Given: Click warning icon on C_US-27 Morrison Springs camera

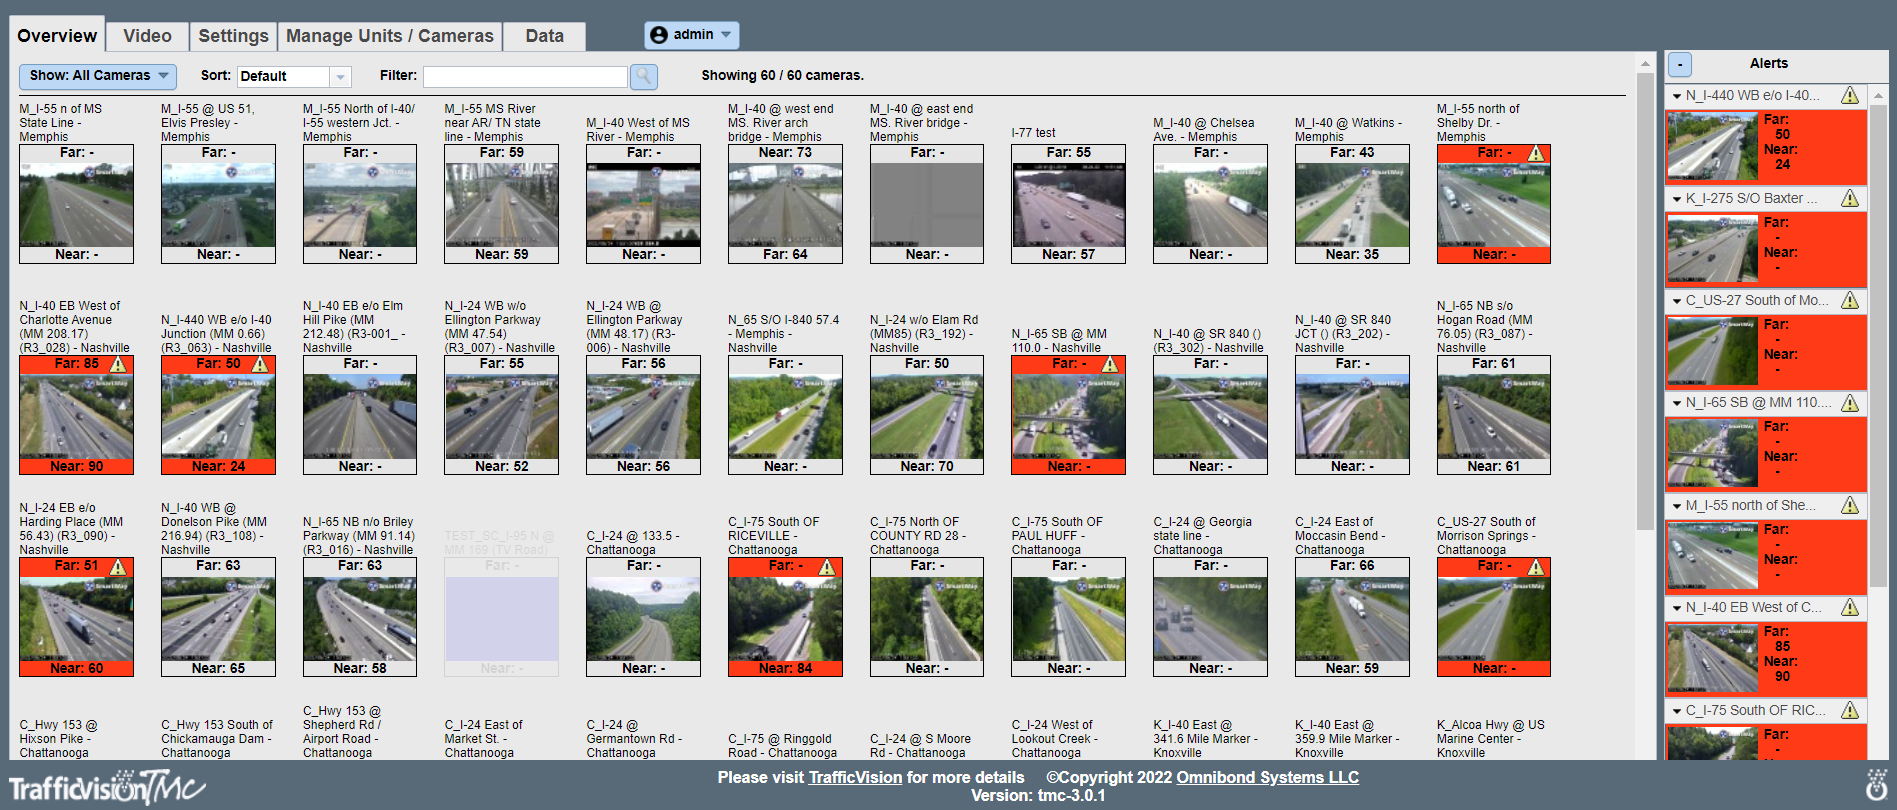Looking at the screenshot, I should 1536,567.
